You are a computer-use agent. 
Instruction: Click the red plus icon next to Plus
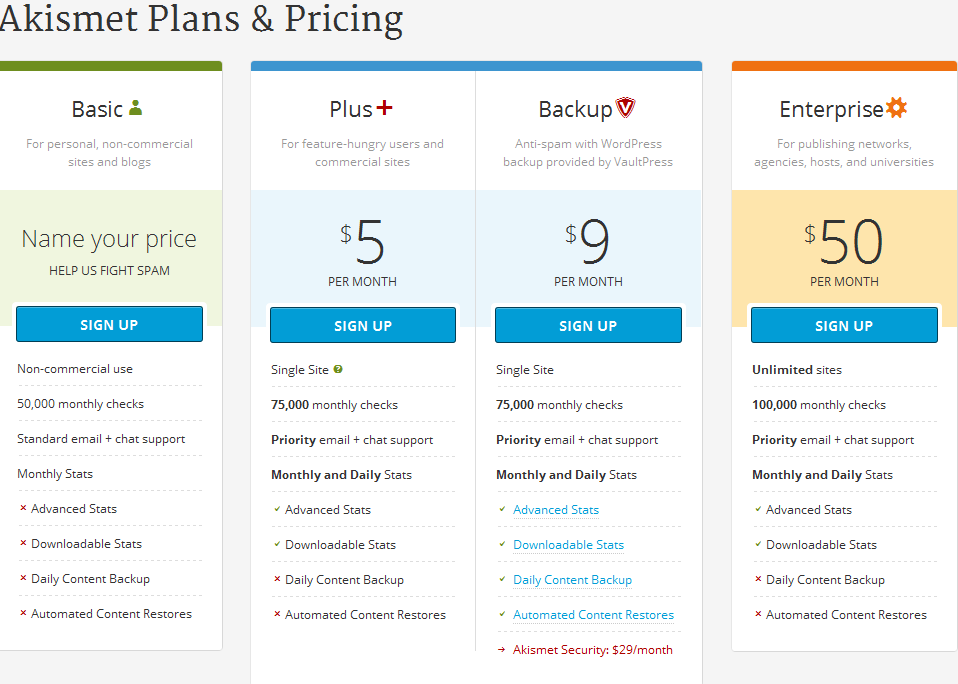(384, 107)
